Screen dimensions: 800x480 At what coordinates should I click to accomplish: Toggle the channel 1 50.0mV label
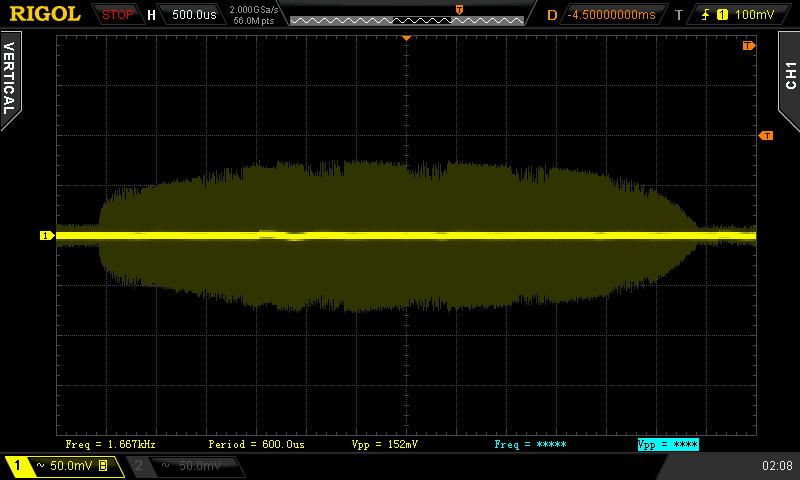pos(63,466)
